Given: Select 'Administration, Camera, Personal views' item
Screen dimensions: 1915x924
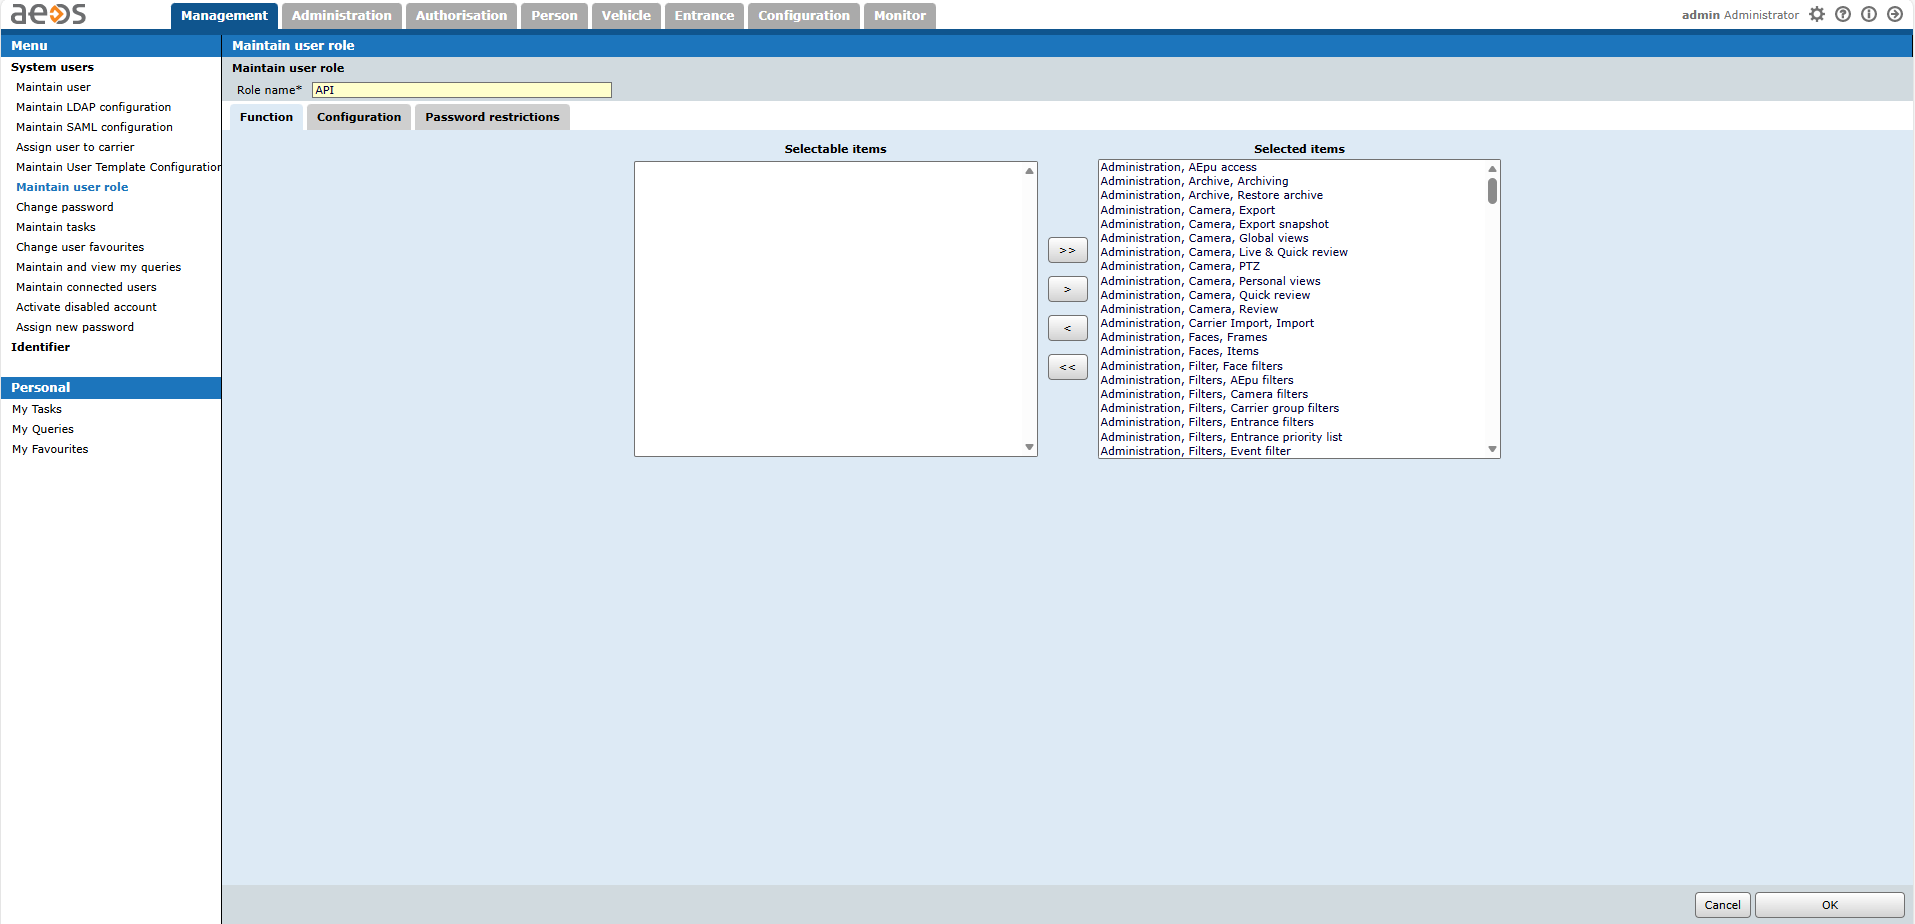Looking at the screenshot, I should coord(1211,281).
